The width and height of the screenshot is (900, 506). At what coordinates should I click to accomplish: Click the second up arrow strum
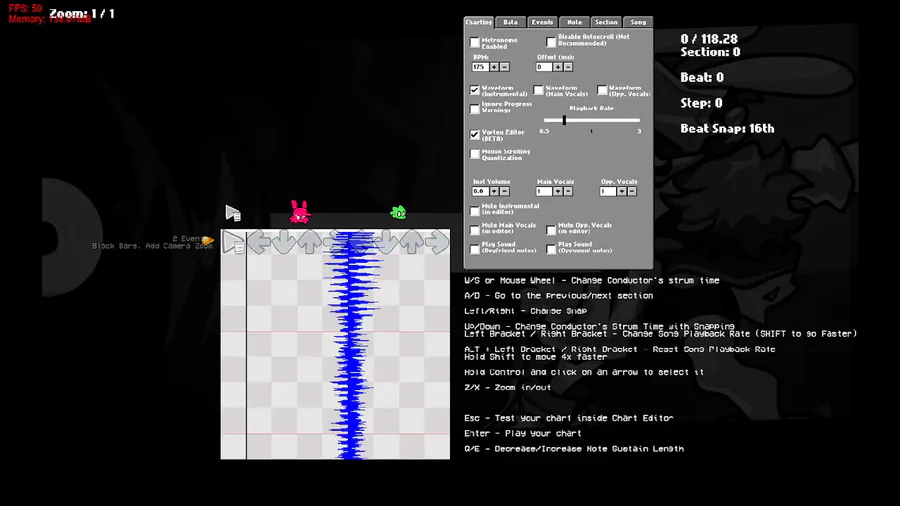[x=412, y=242]
